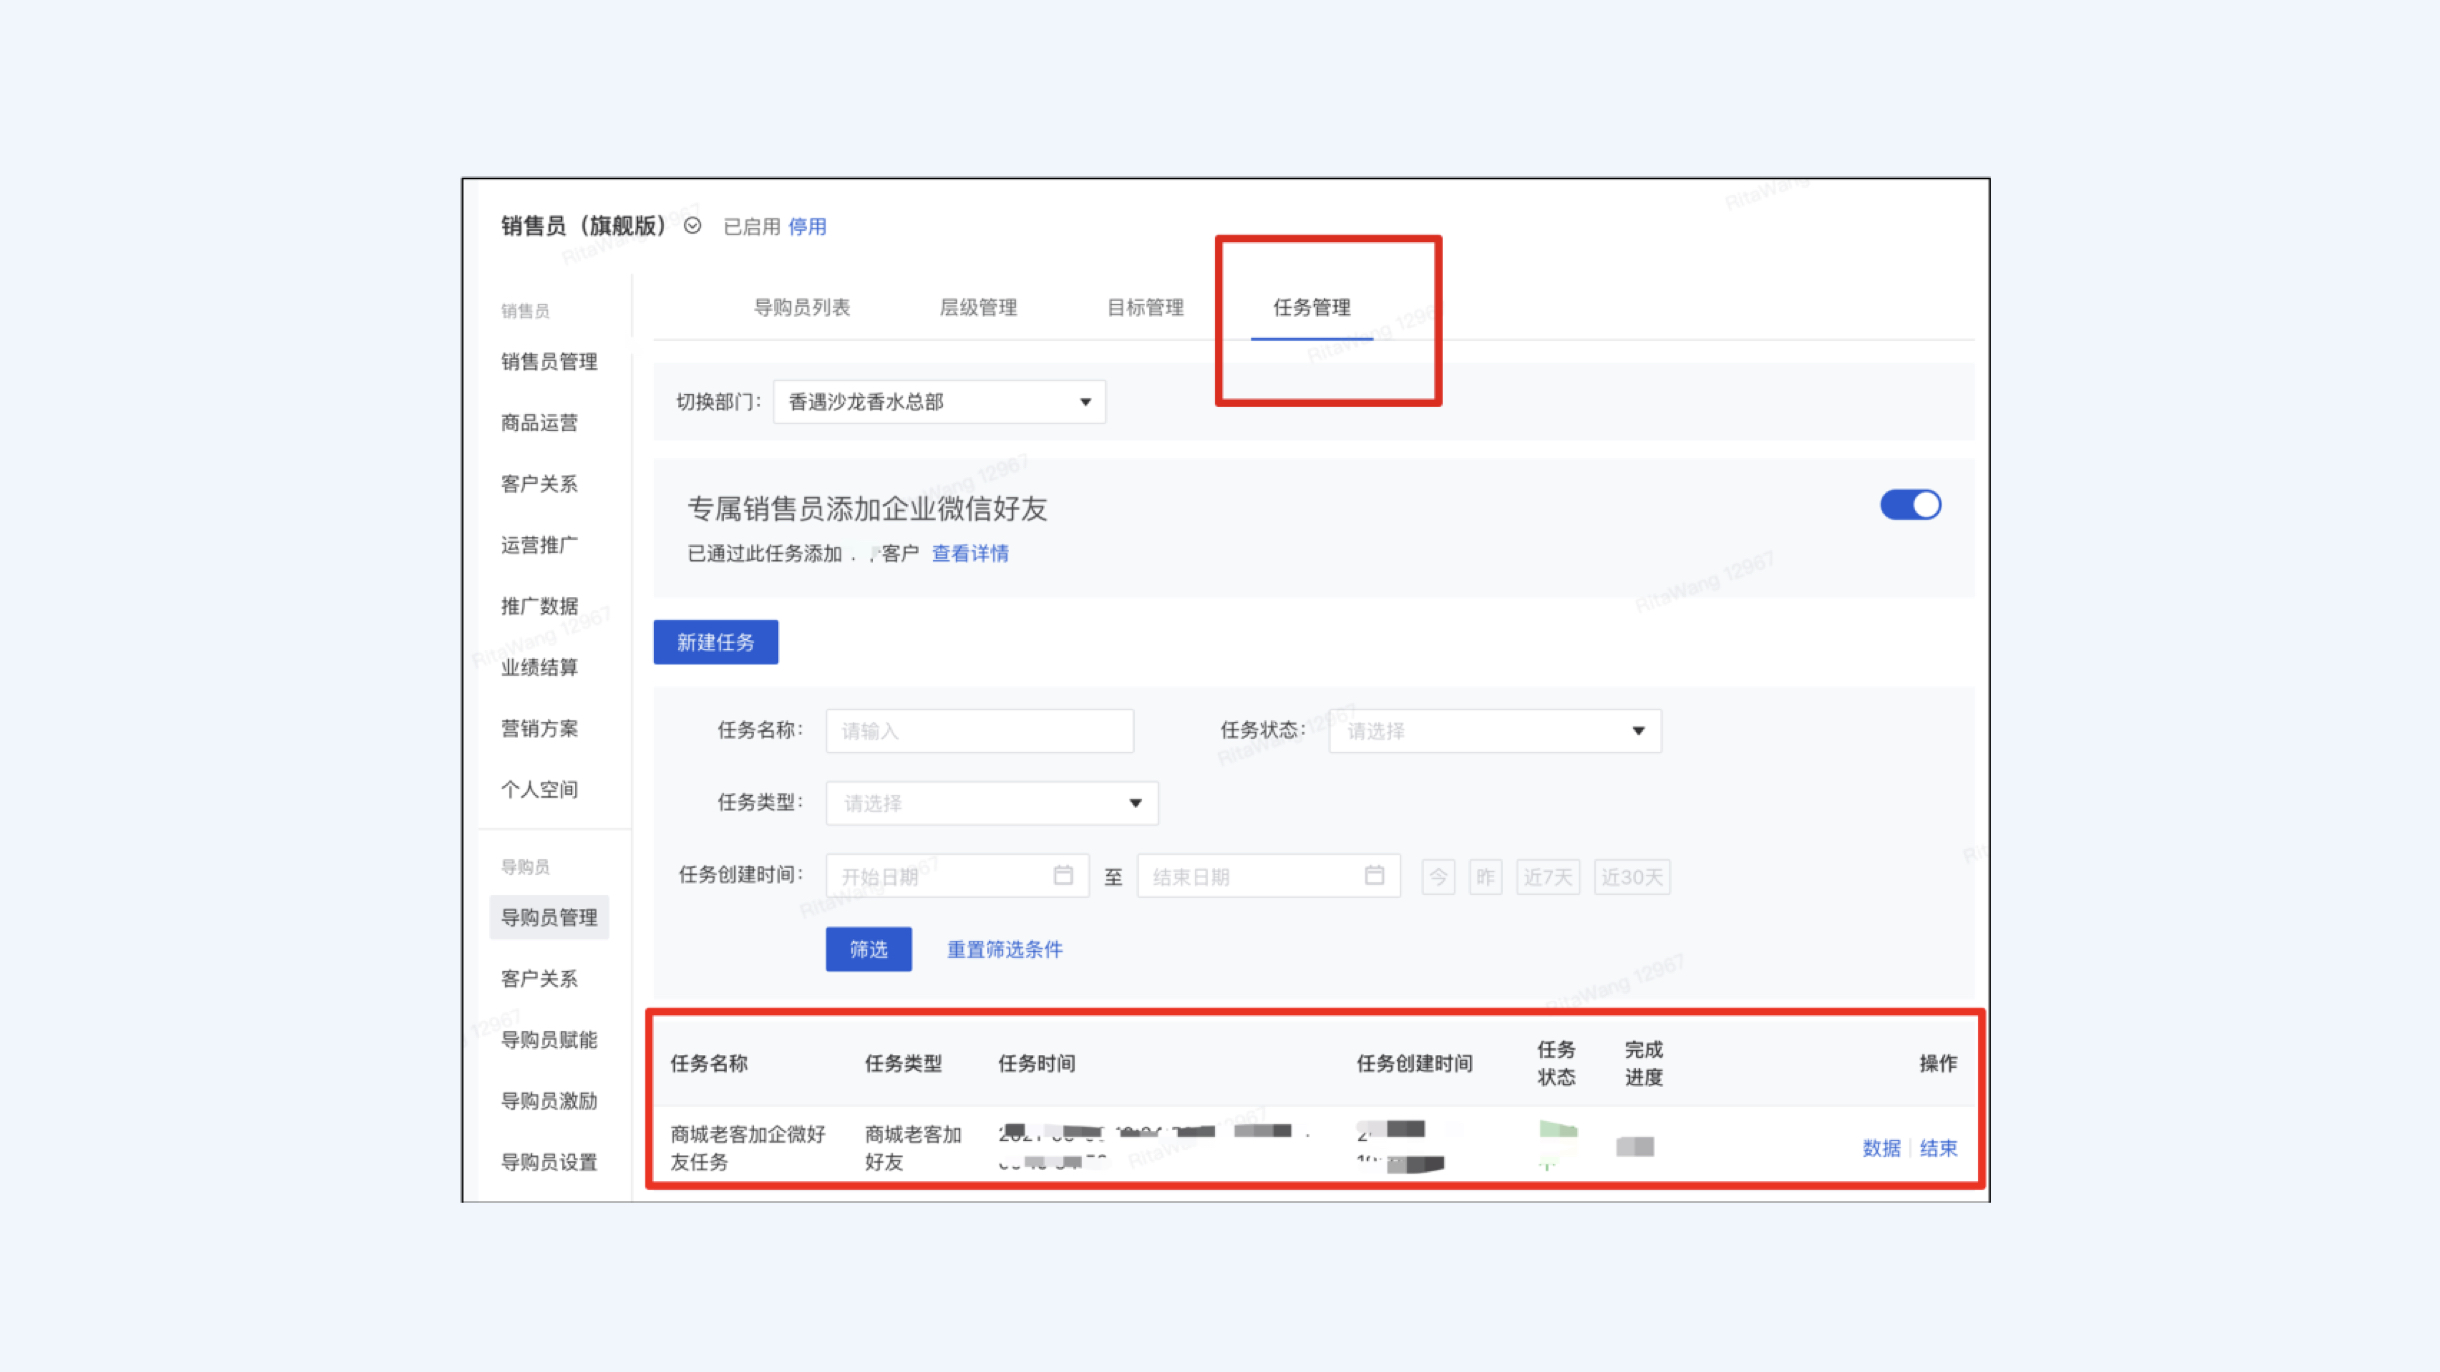Click 停用 to disable the plugin
Image resolution: width=2440 pixels, height=1372 pixels.
point(807,227)
